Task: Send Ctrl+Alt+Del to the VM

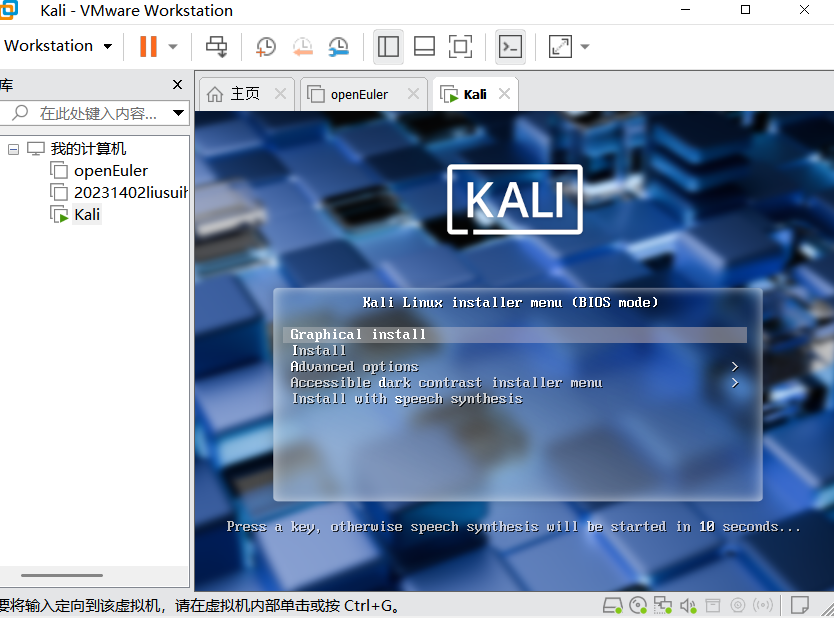Action: pos(216,47)
